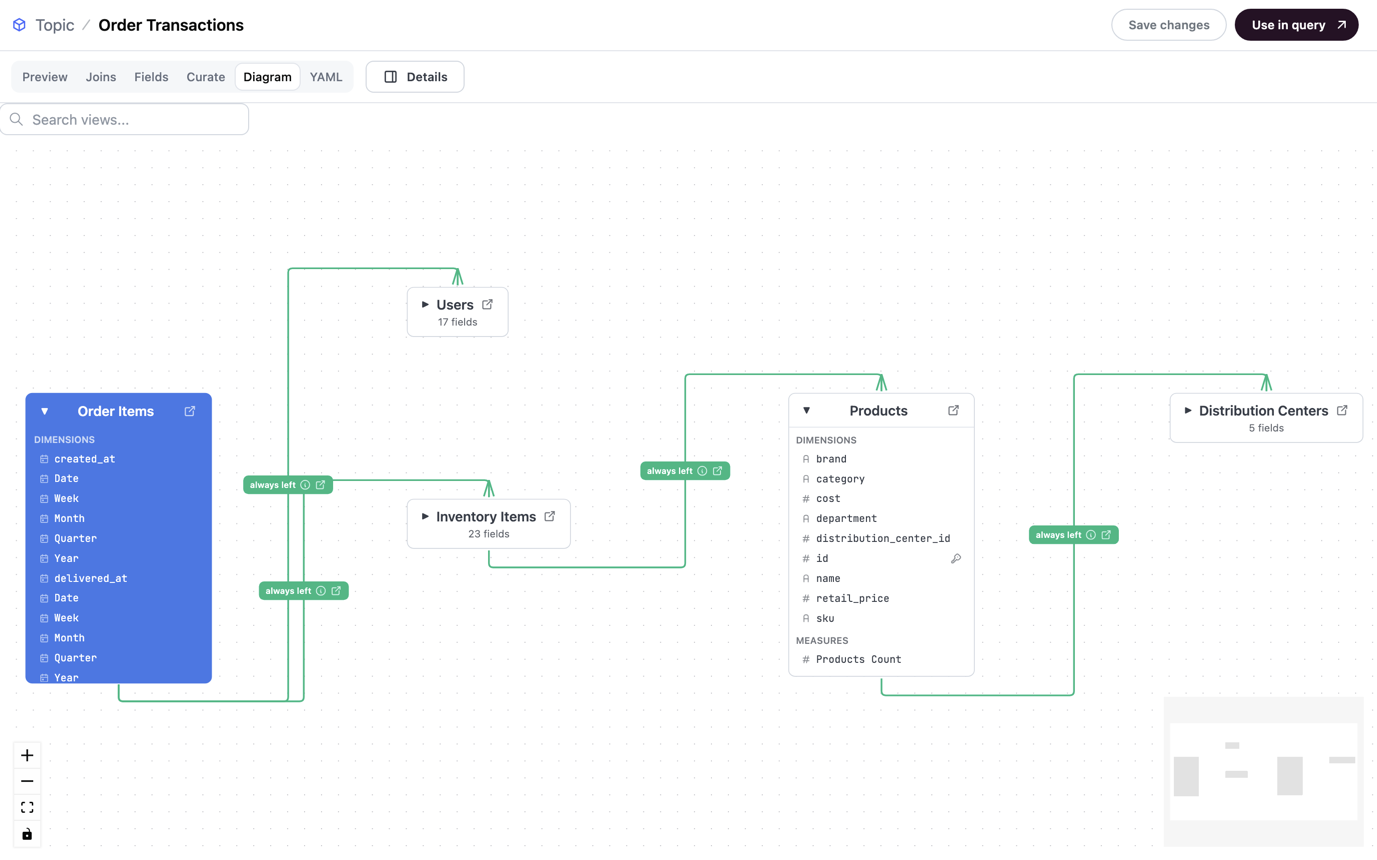Select the department field in Products

[x=881, y=519]
